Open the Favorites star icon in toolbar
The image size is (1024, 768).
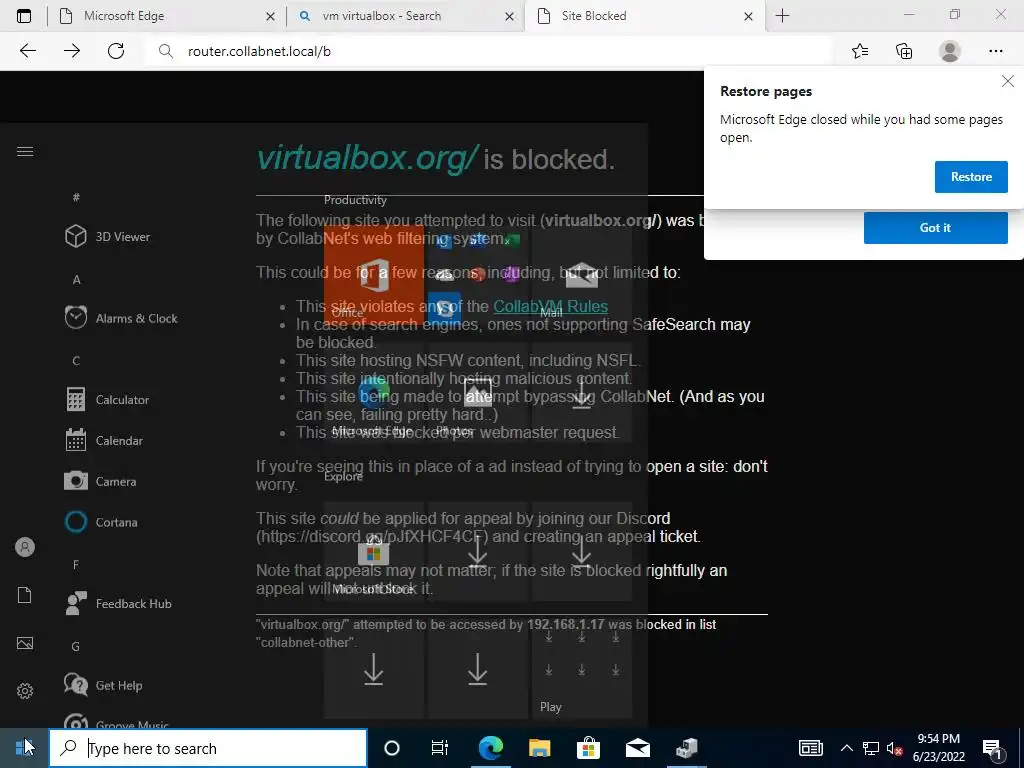coord(860,51)
